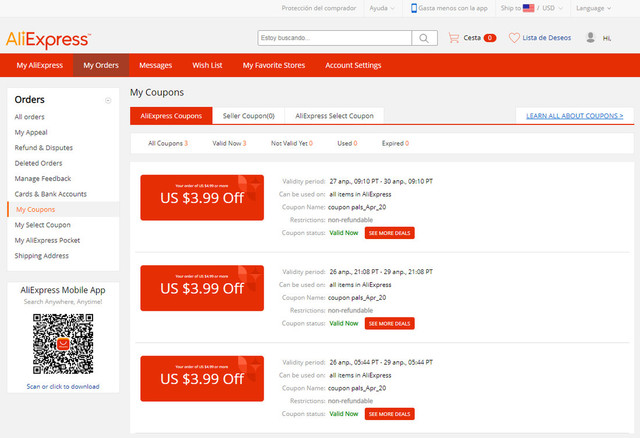This screenshot has width=640, height=438.
Task: Open the Cesta cart link
Action: click(x=472, y=38)
